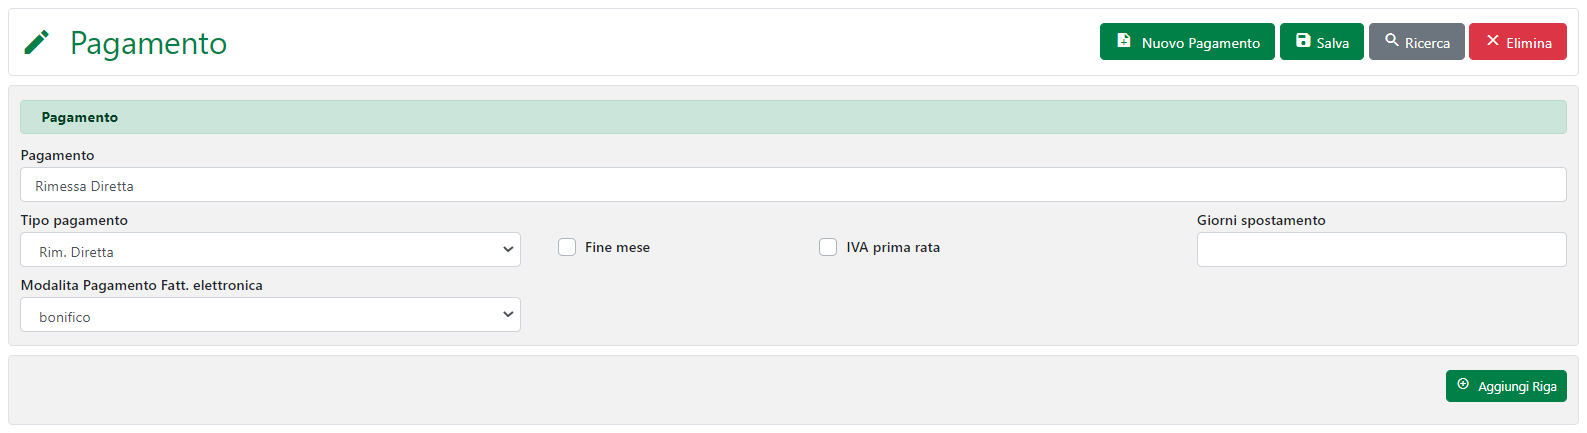Click the Pagamento section header bar

(792, 117)
